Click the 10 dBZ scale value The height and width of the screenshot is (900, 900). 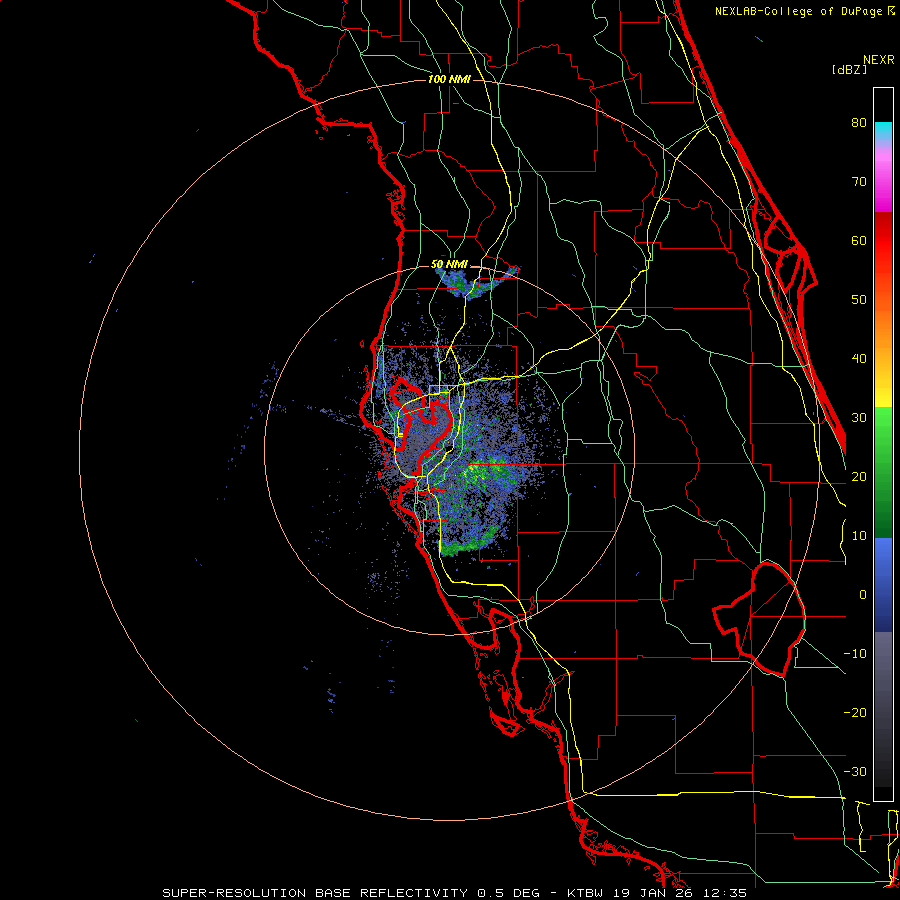tap(859, 536)
